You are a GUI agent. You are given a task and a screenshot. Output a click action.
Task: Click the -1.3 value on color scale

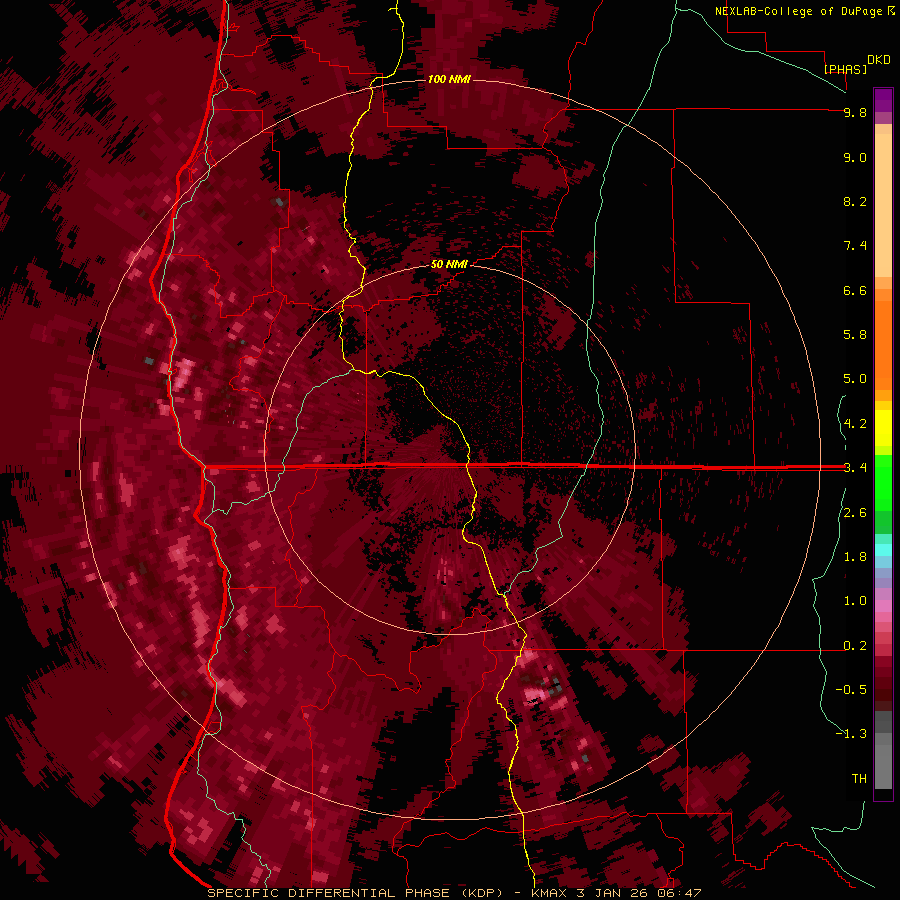(x=851, y=734)
